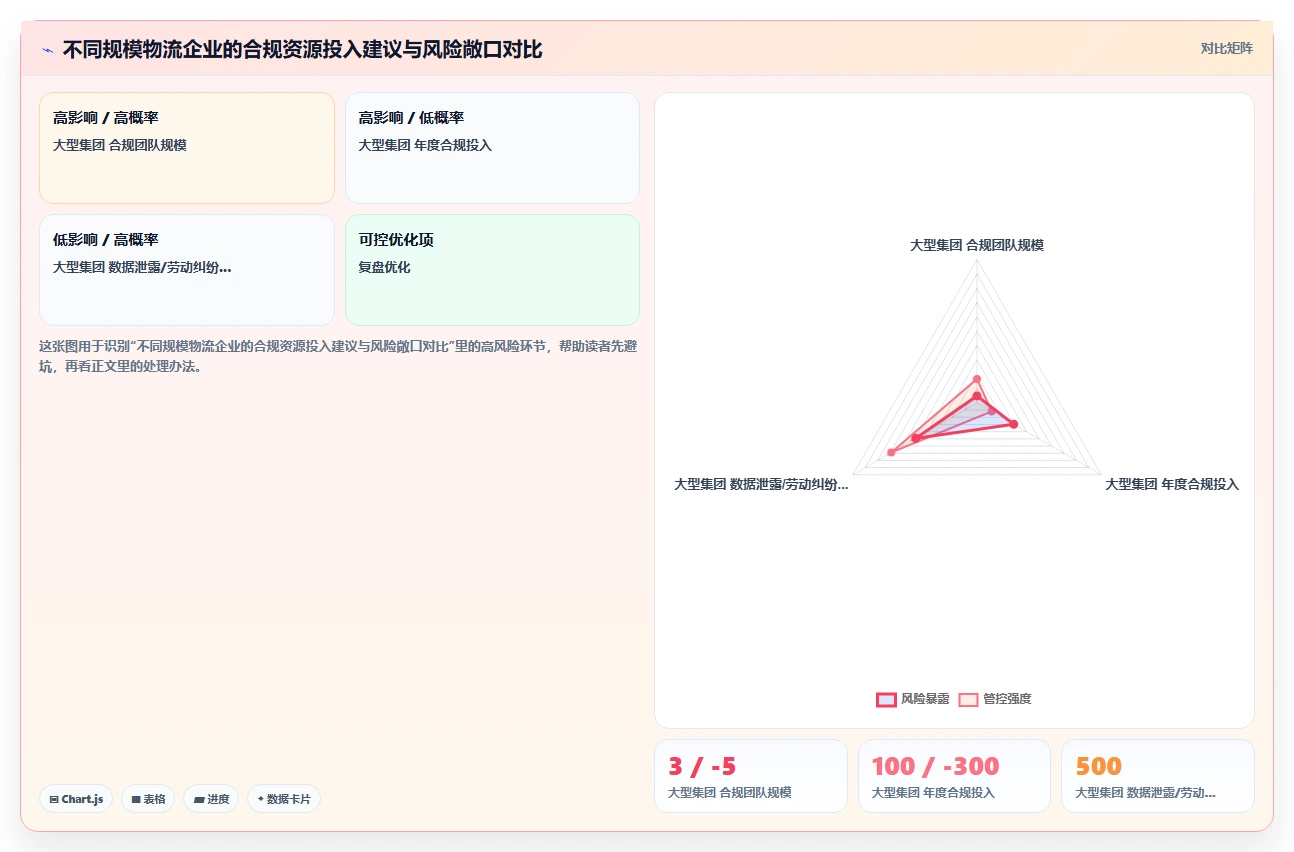The height and width of the screenshot is (852, 1294).
Task: Select the 可控优化项 green card
Action: (x=492, y=270)
